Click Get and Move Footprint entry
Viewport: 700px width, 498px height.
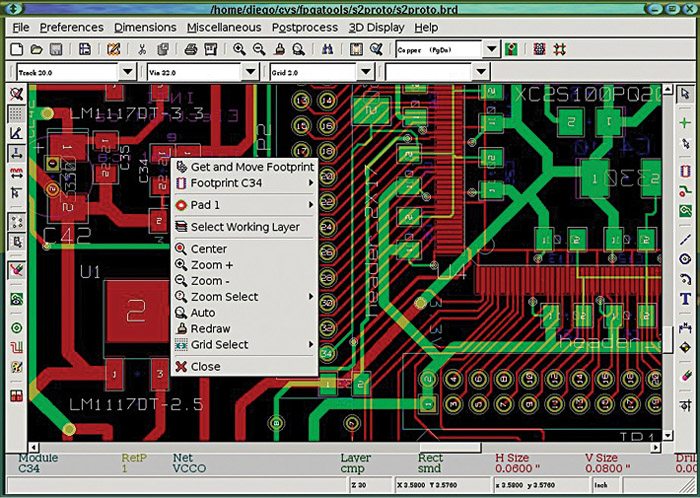[252, 167]
